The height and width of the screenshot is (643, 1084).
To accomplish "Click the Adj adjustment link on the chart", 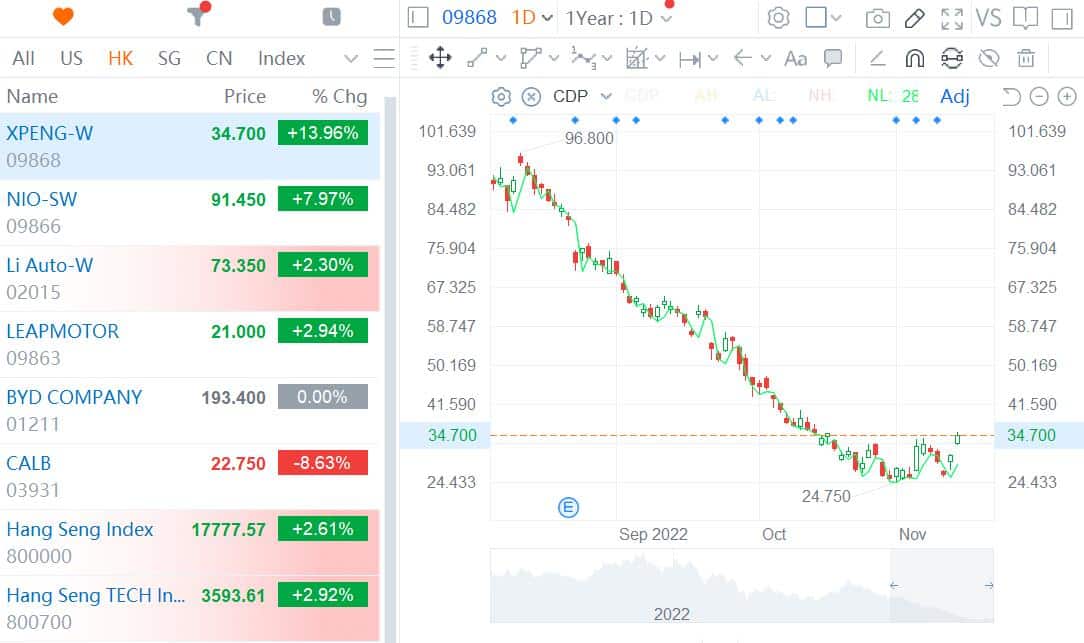I will coord(954,96).
